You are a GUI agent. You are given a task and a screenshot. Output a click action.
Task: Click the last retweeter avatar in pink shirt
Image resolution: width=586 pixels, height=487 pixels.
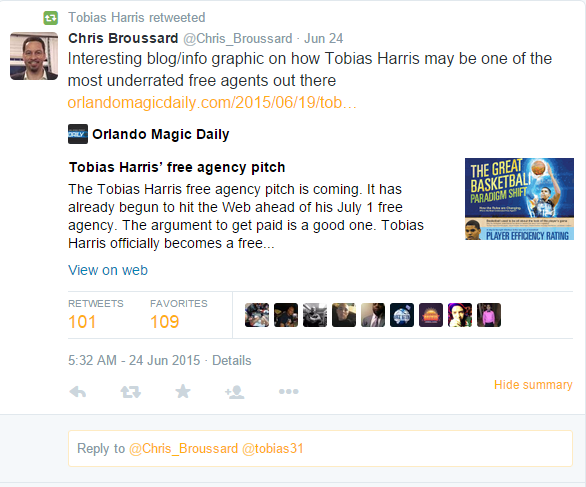point(489,315)
